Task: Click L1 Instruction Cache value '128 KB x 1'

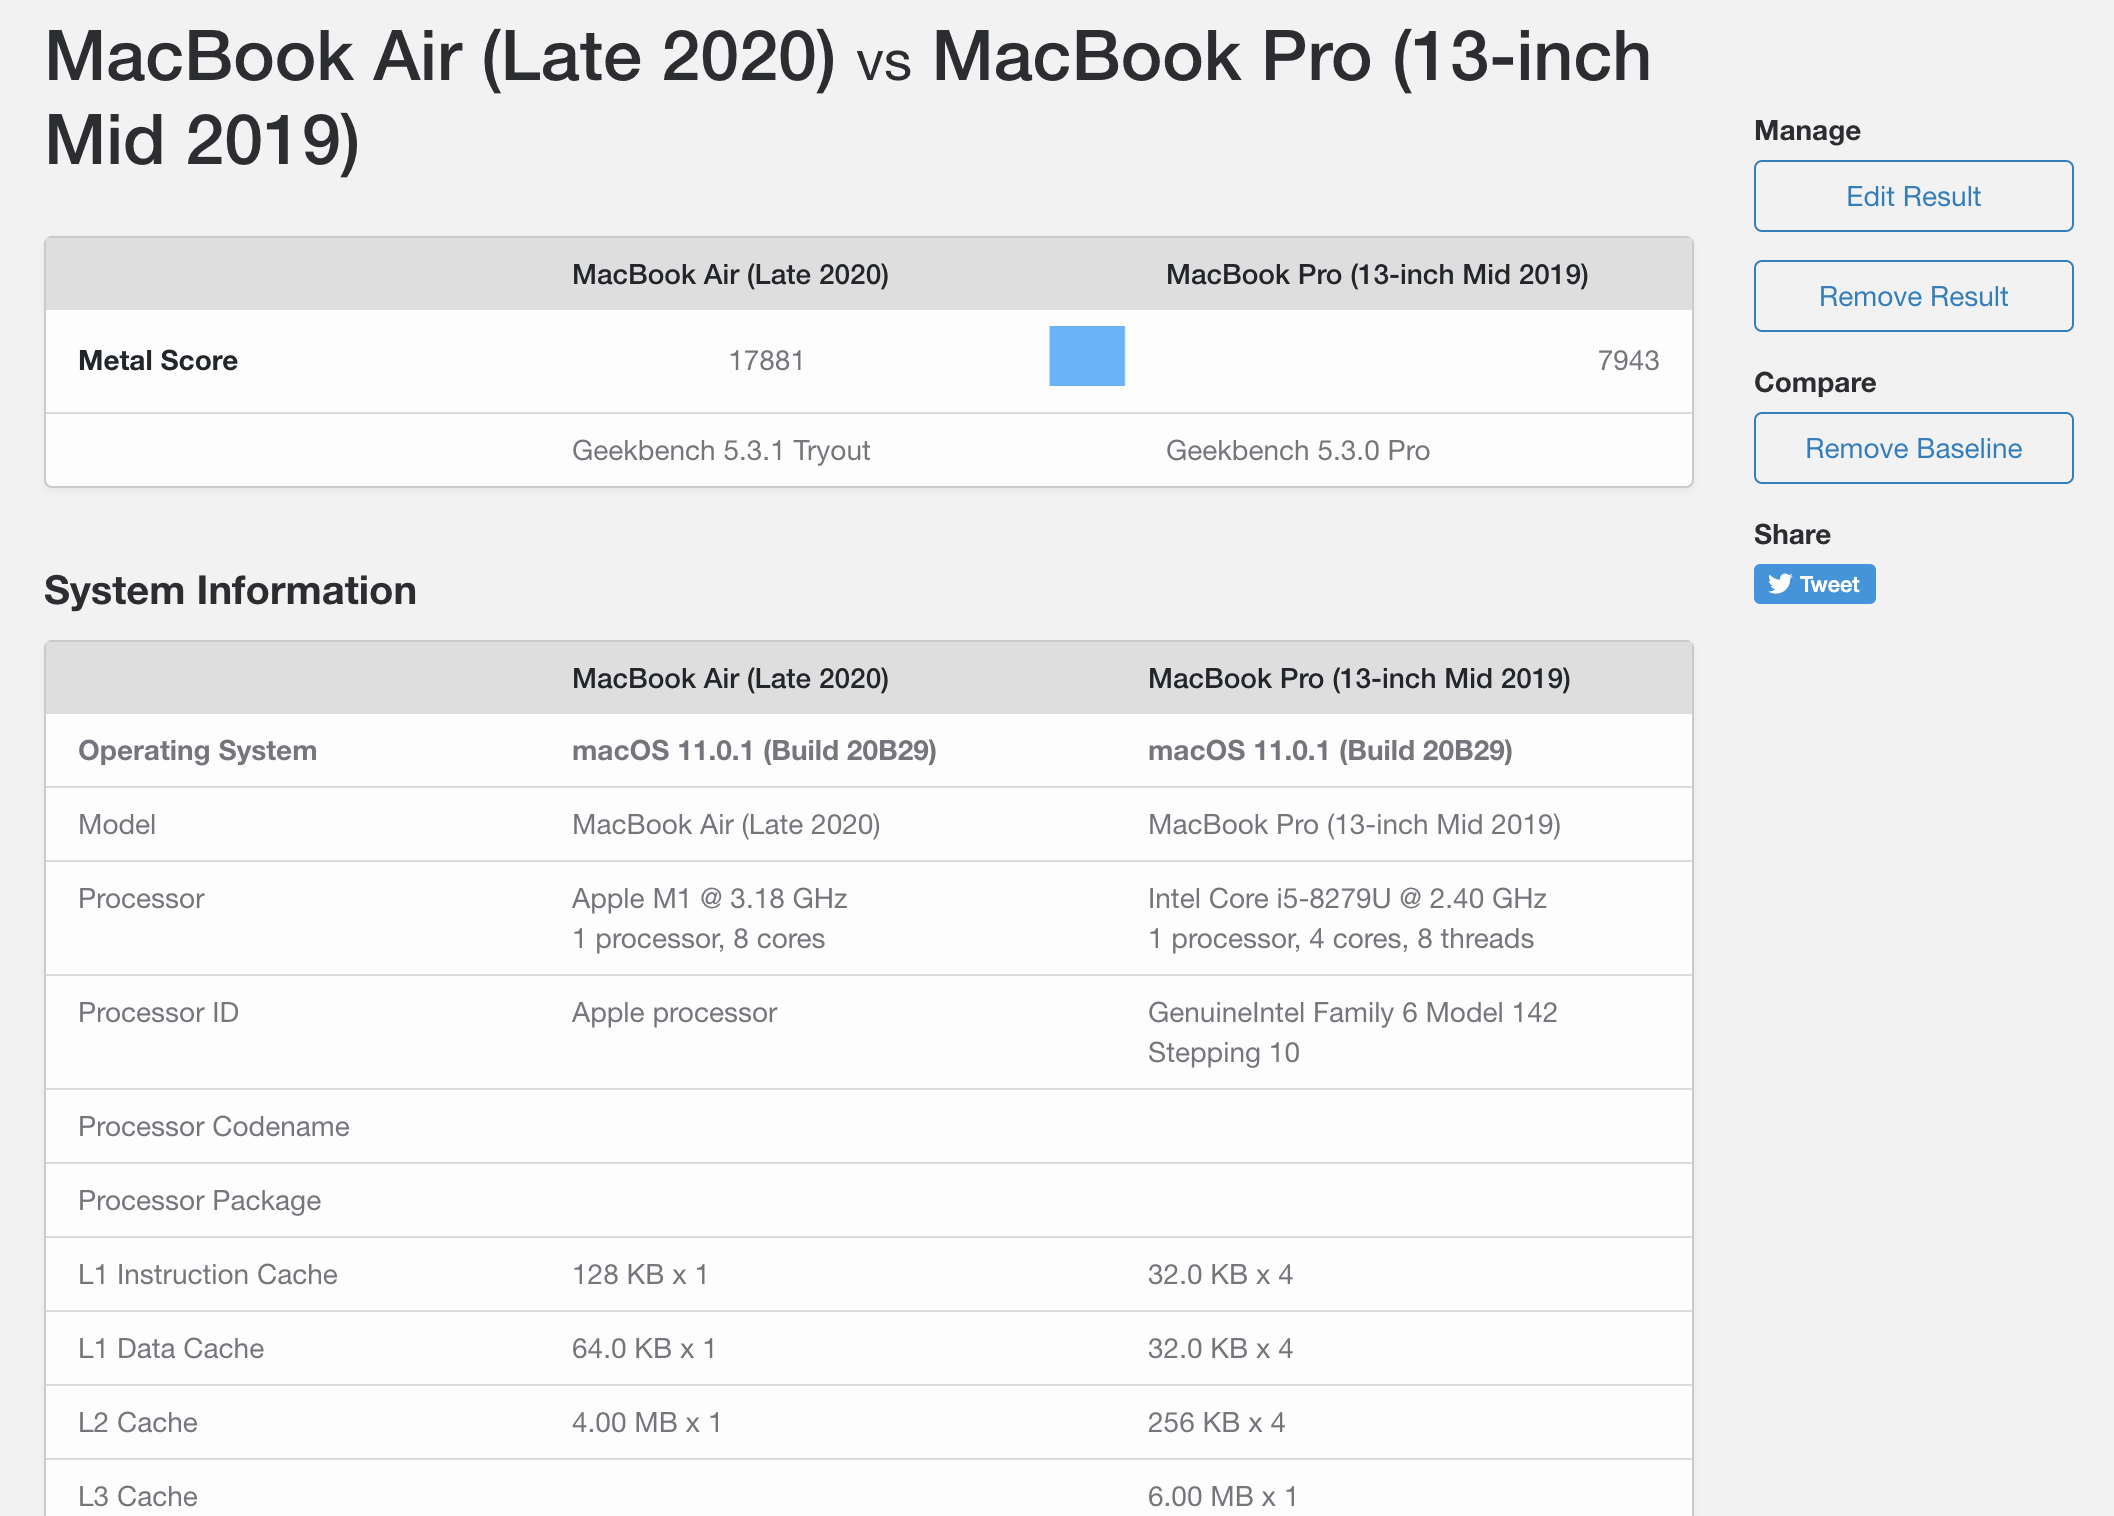Action: pos(640,1274)
